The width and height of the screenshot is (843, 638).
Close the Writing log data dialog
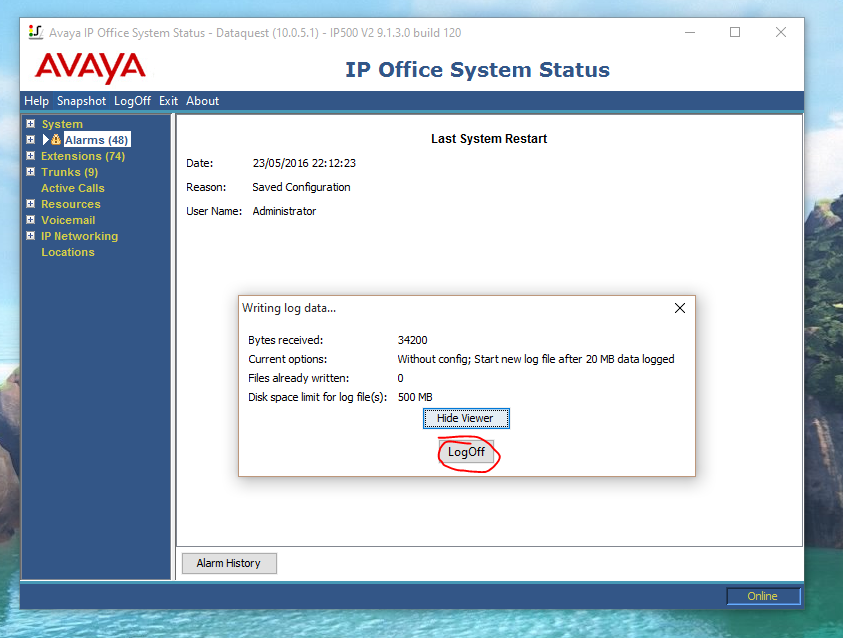[x=680, y=308]
